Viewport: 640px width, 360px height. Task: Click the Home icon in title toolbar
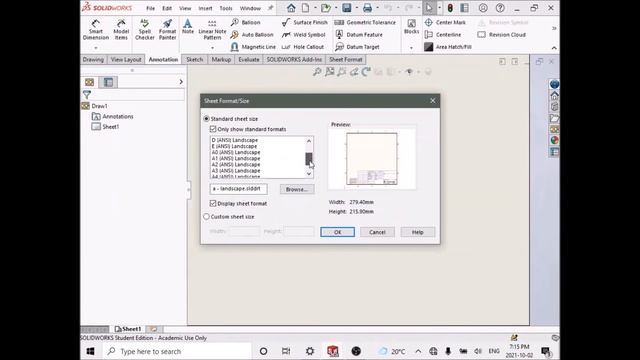click(x=291, y=8)
